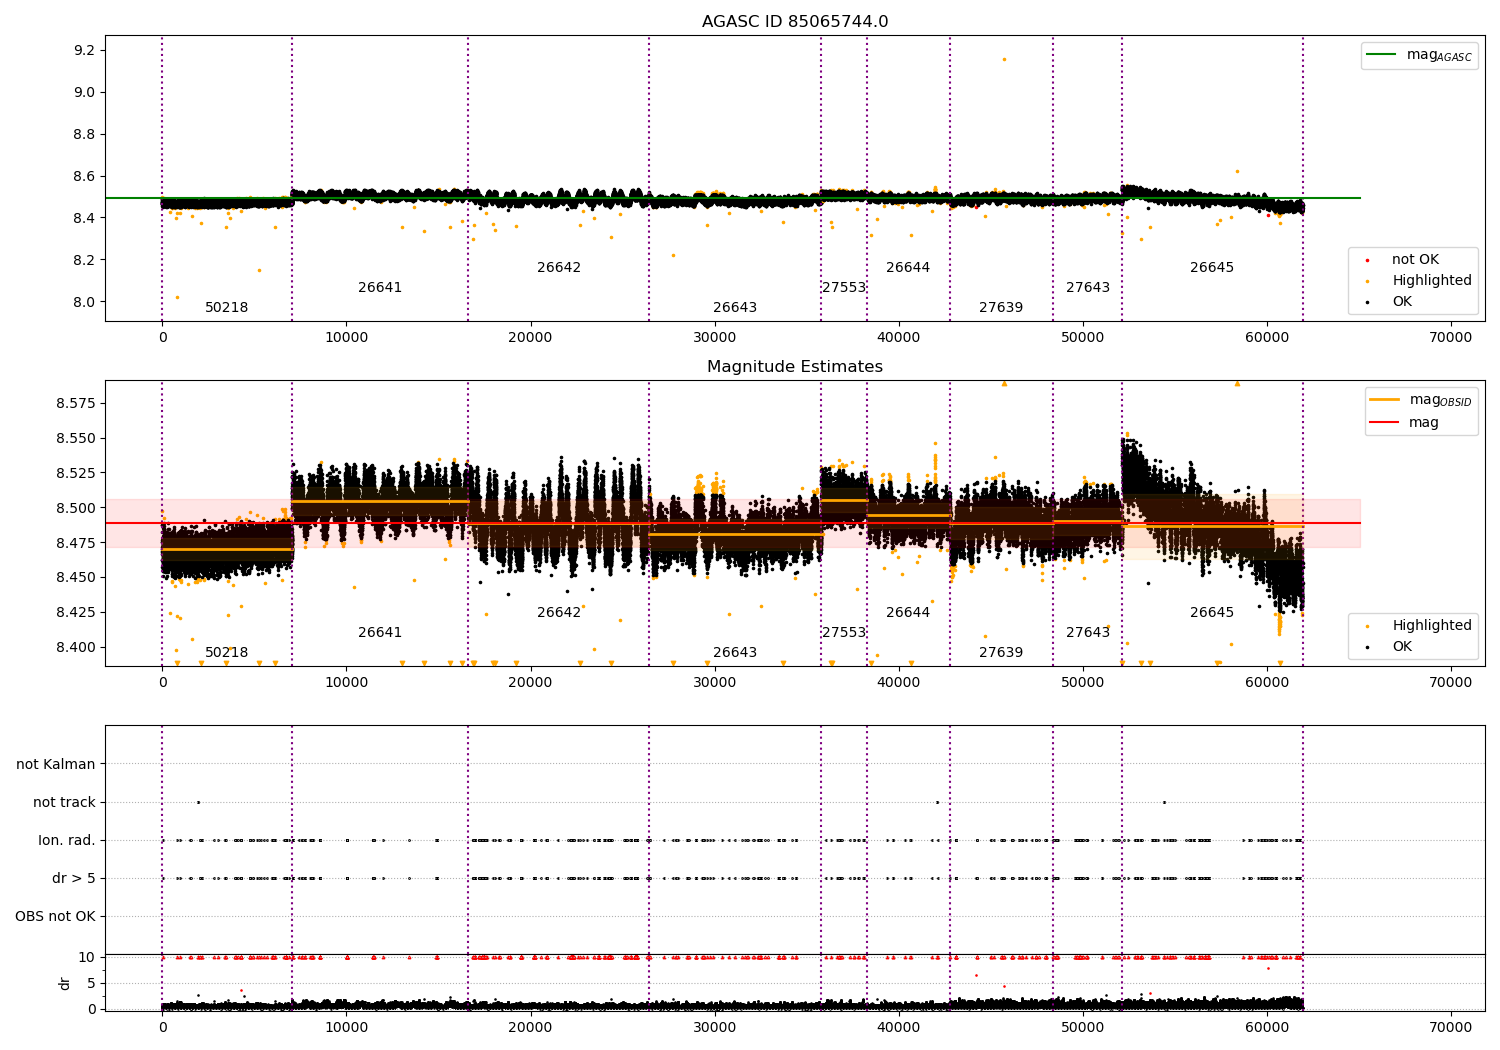Click OBSID label 27553 in top panel
This screenshot has height=1050, width=1500.
tap(844, 288)
